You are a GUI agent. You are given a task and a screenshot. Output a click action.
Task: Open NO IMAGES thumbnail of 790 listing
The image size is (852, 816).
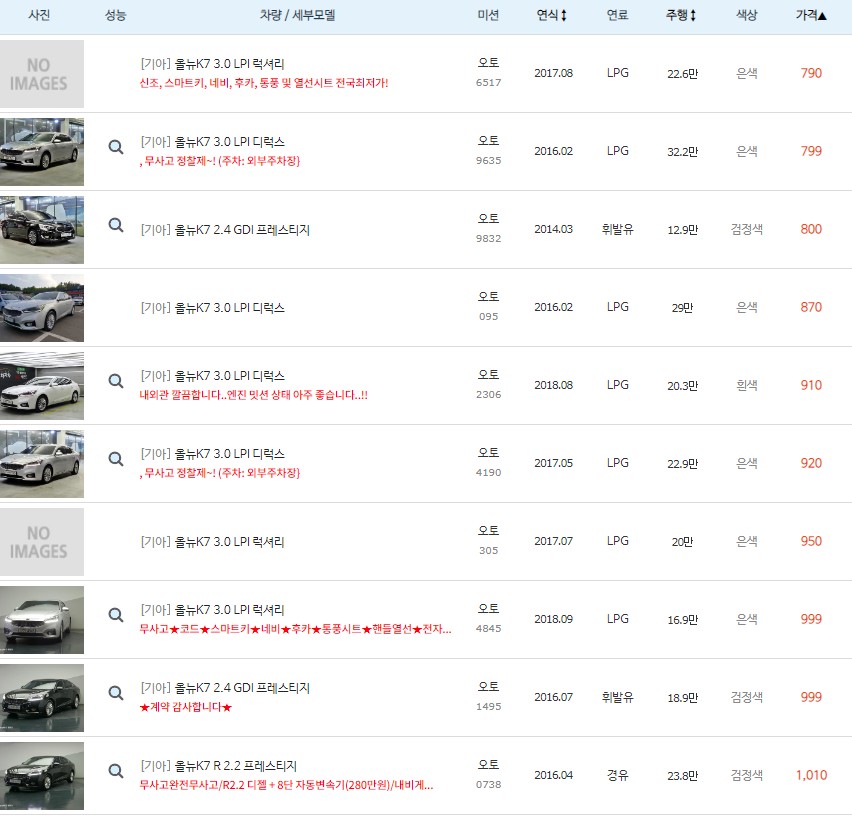tap(42, 74)
